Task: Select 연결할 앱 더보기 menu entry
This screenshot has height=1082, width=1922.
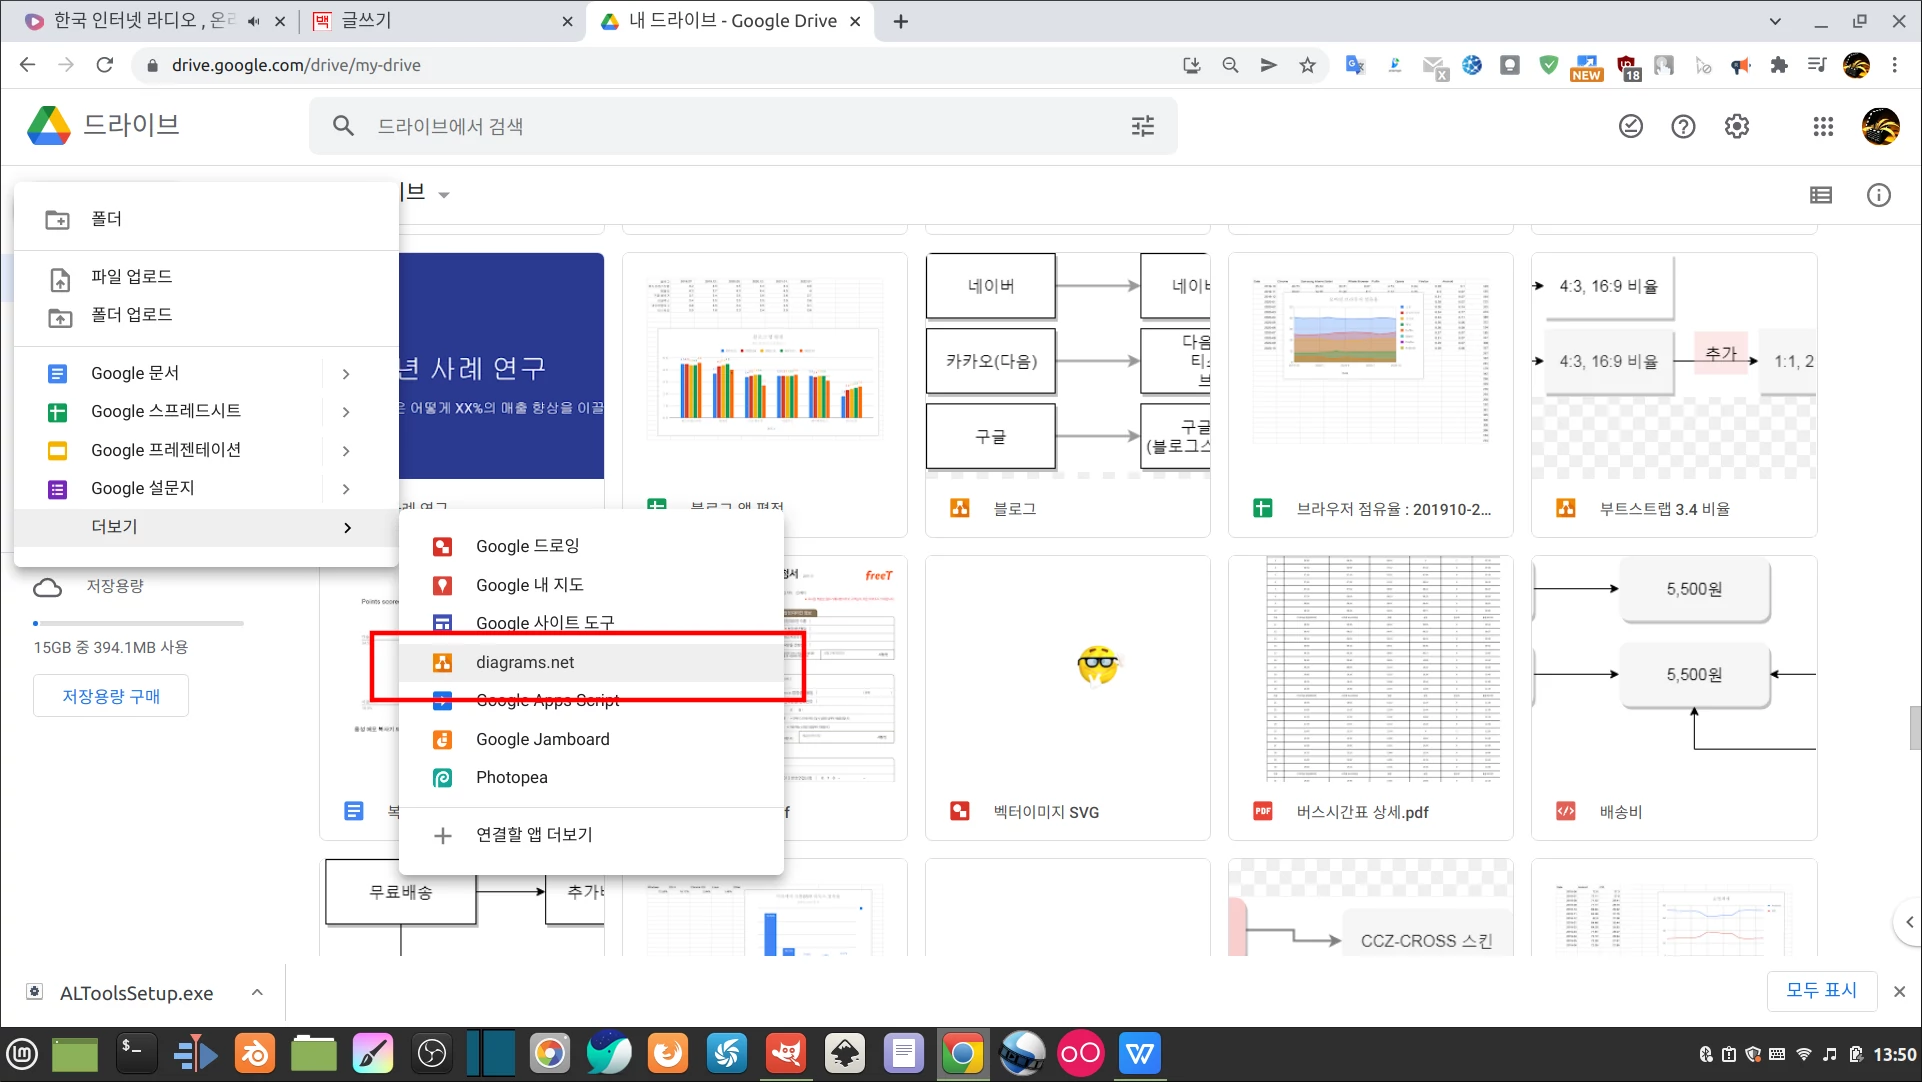Action: (x=534, y=835)
